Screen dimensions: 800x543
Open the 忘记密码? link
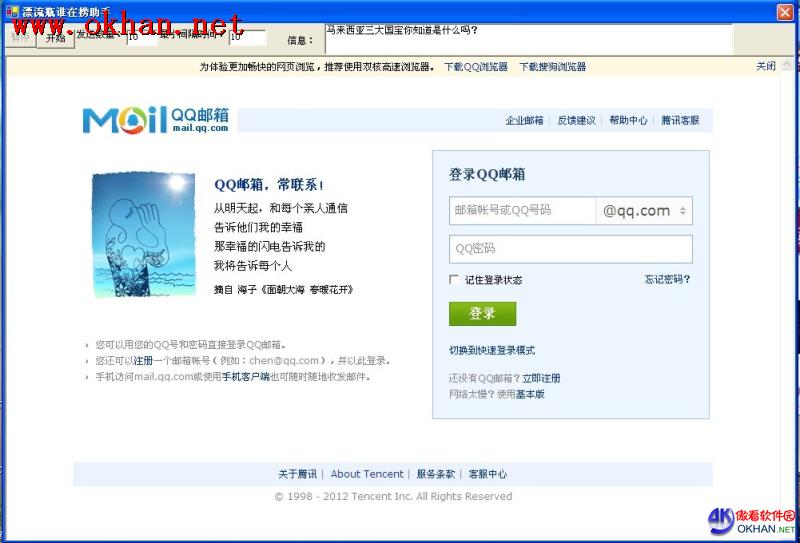coord(667,279)
